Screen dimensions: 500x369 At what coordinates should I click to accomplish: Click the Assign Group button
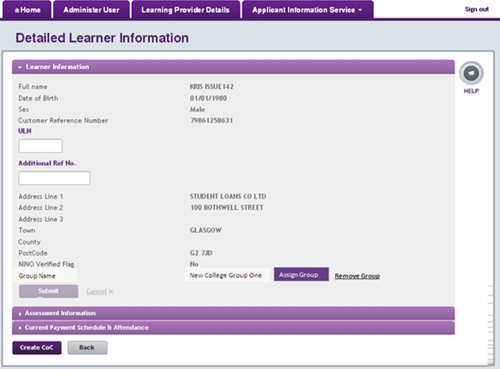coord(301,275)
